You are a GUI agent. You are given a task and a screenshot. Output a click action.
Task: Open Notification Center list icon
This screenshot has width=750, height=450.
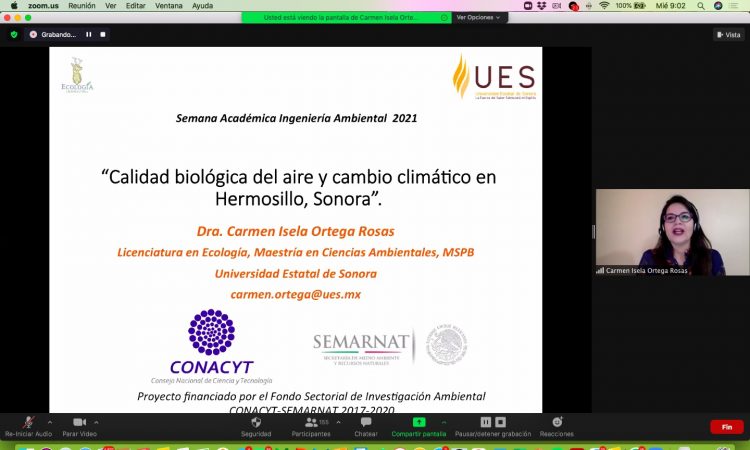pos(733,6)
